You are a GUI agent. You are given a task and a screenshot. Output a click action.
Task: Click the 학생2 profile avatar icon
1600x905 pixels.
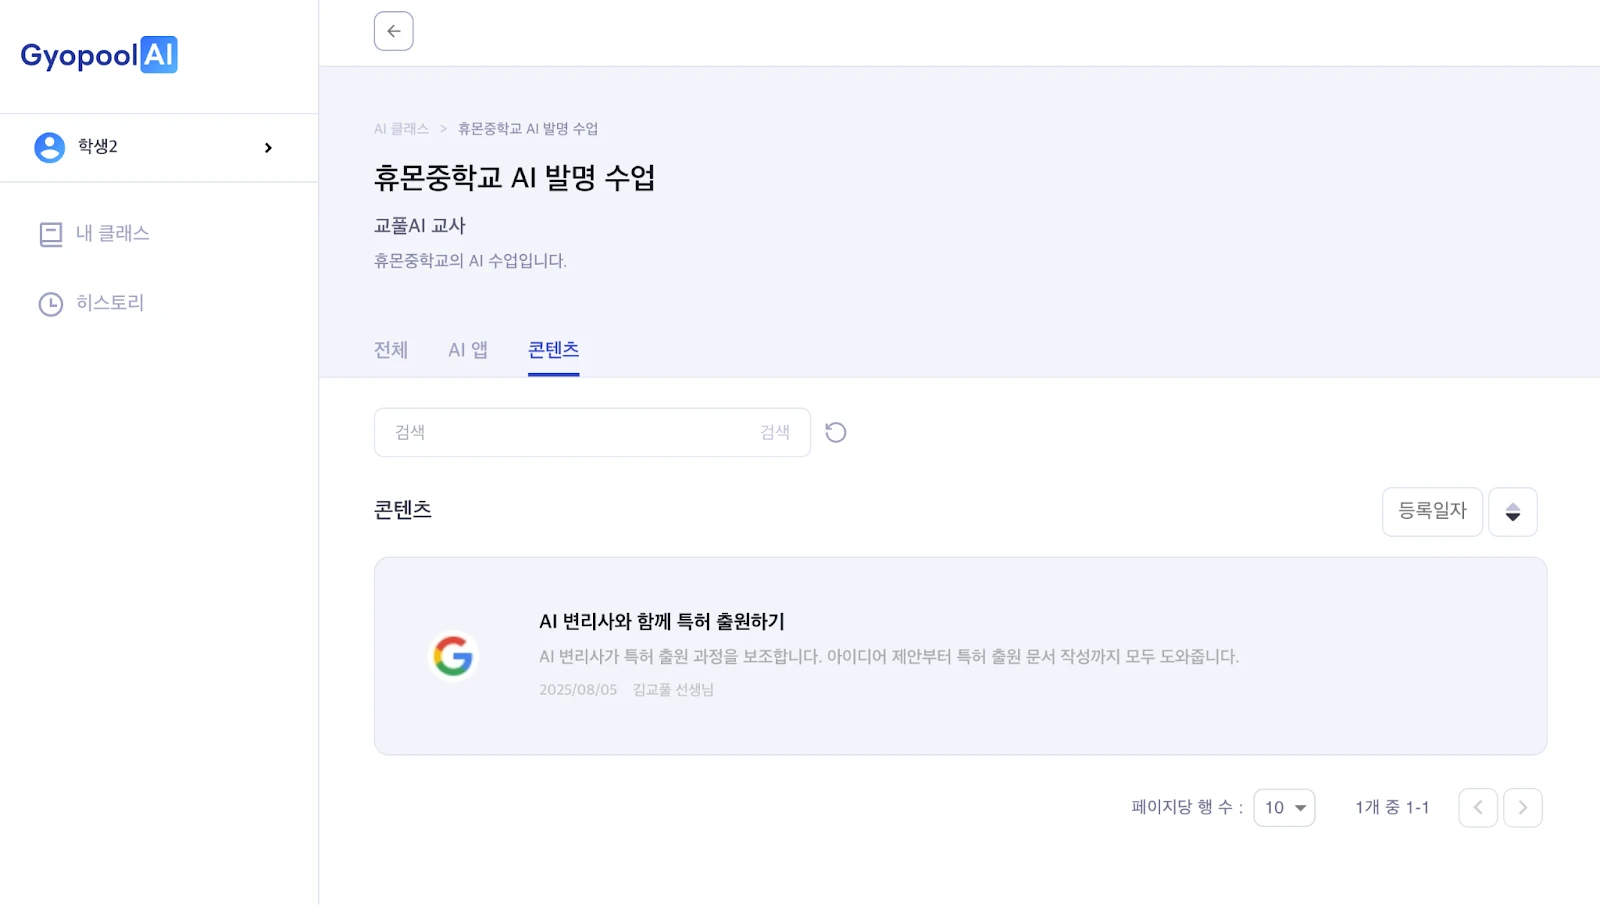pos(50,147)
